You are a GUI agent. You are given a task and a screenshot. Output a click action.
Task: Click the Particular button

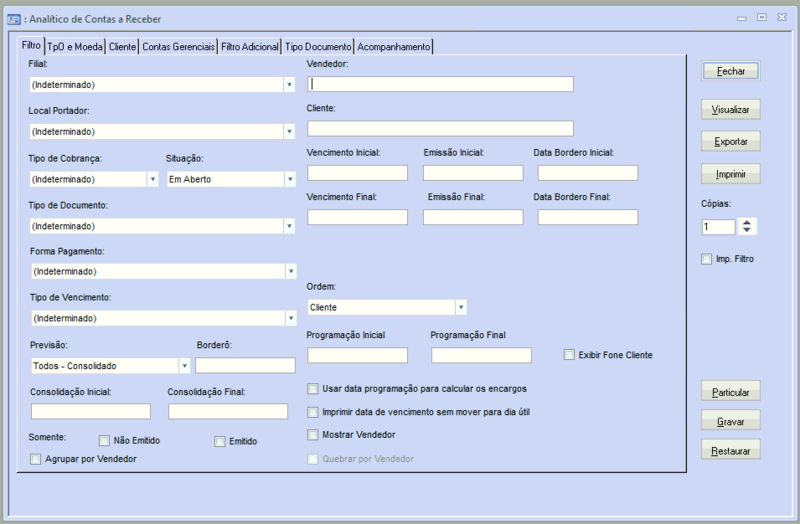[731, 392]
